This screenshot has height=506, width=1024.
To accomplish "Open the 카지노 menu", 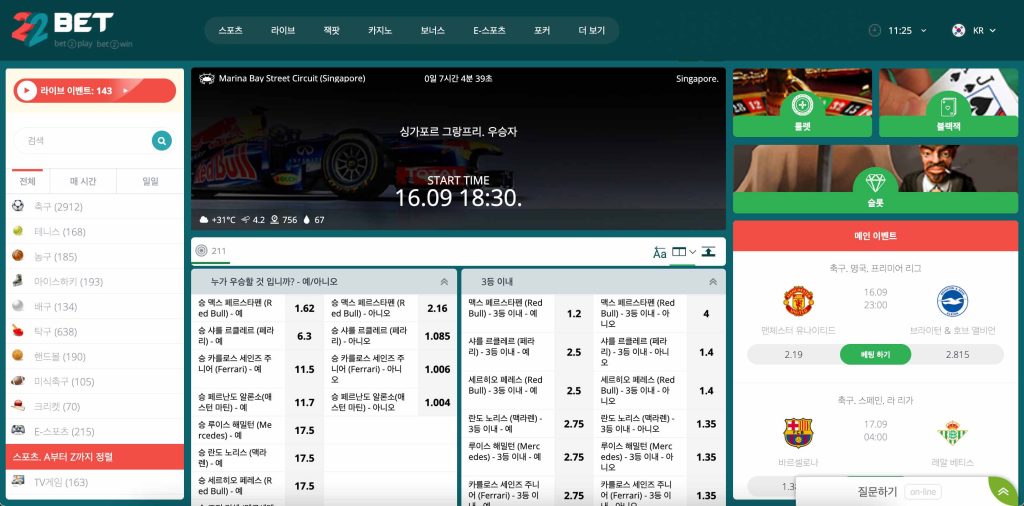I will tap(380, 30).
